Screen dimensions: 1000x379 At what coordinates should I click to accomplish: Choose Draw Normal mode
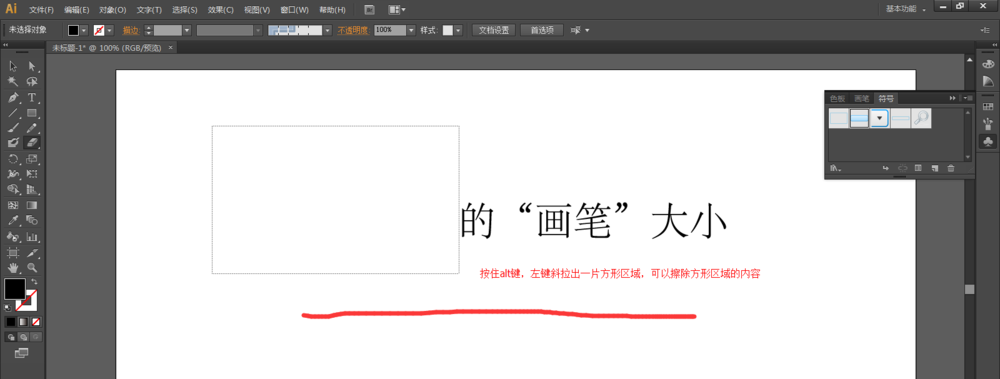(11, 336)
